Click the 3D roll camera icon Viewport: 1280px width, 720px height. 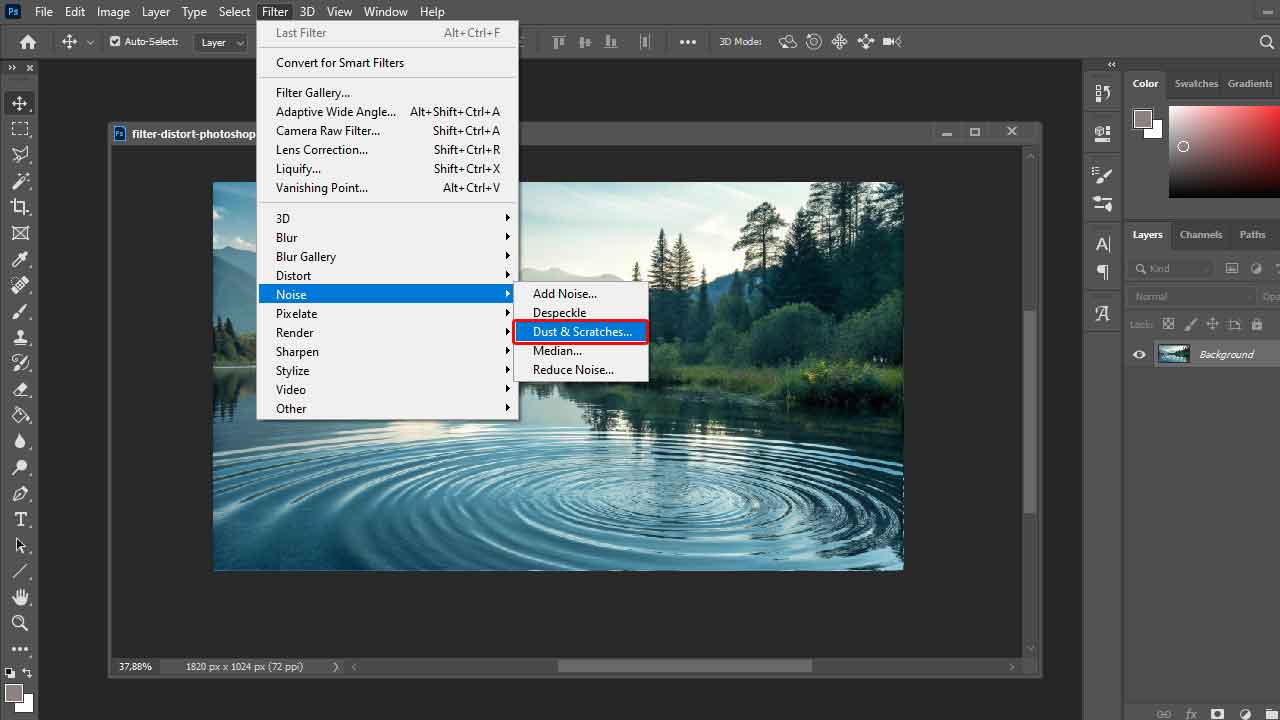(814, 42)
